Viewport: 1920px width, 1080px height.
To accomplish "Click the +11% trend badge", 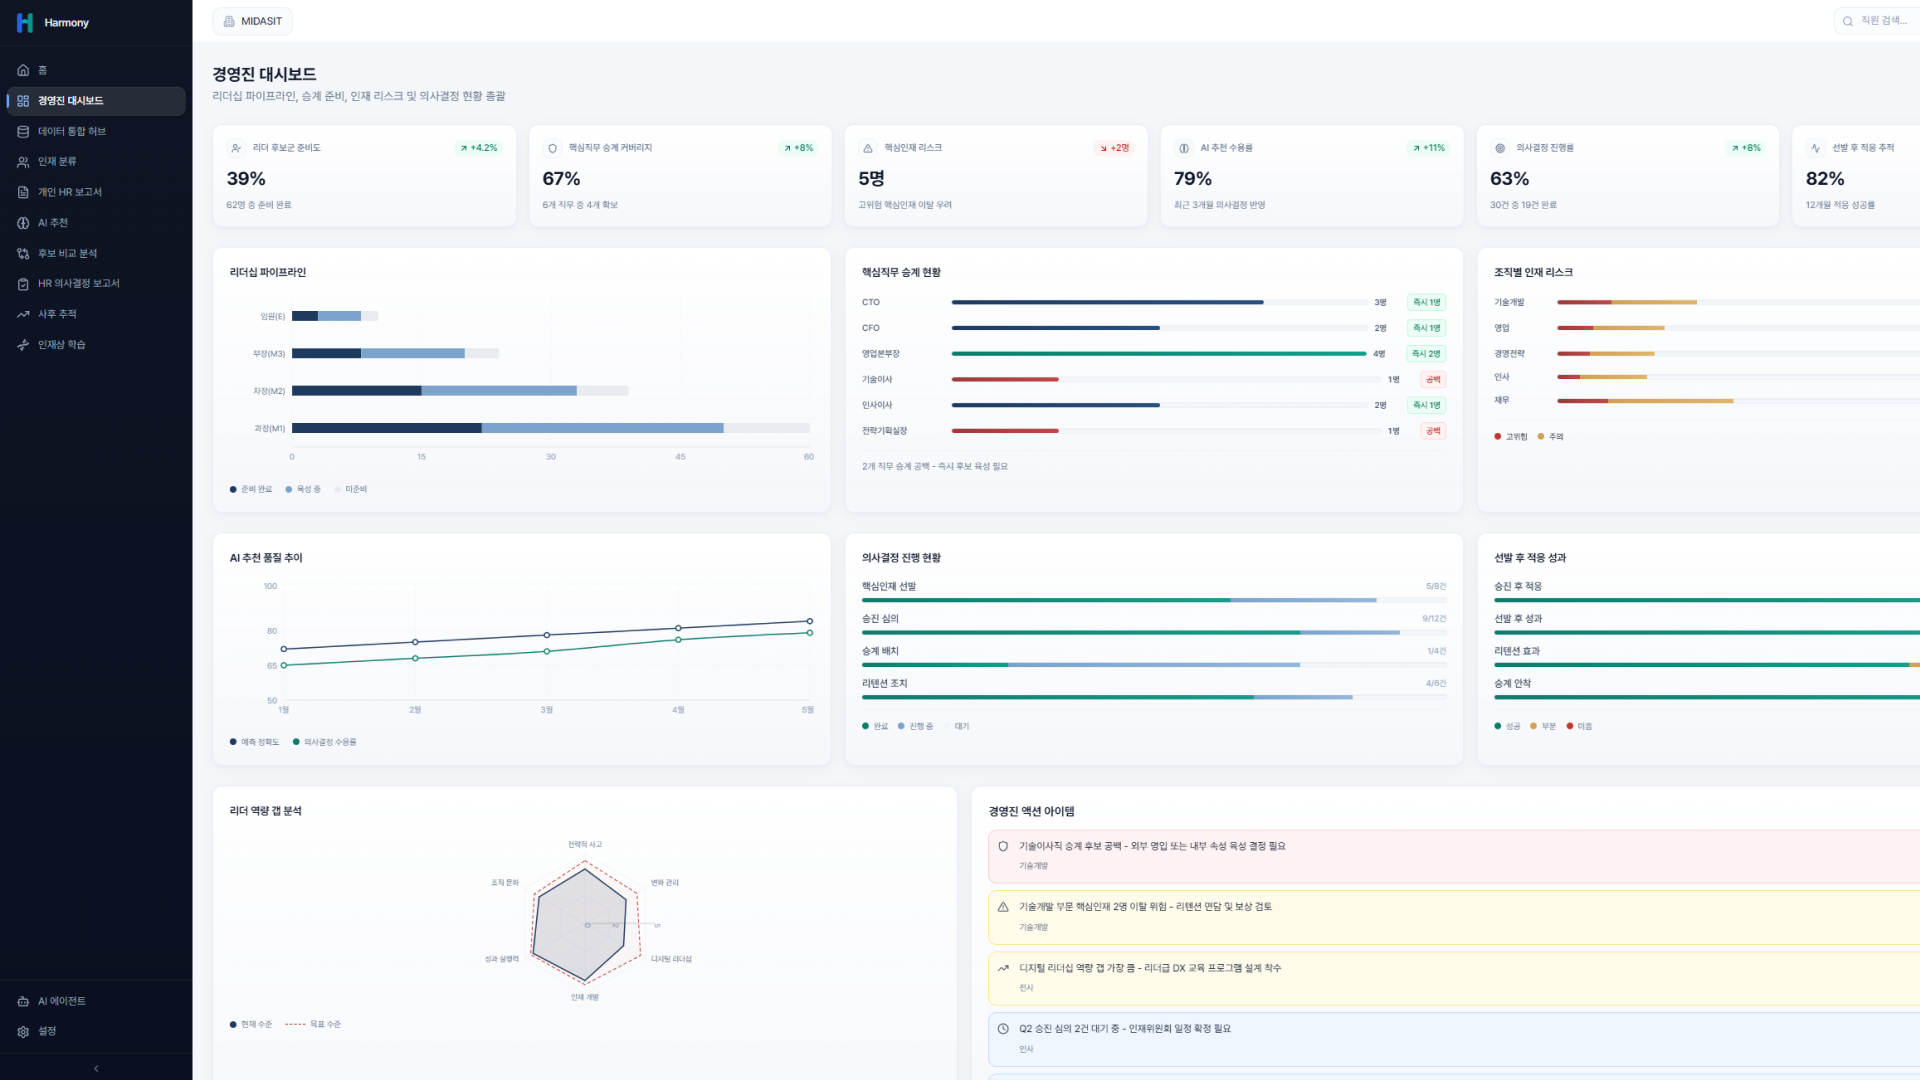I will coord(1429,148).
